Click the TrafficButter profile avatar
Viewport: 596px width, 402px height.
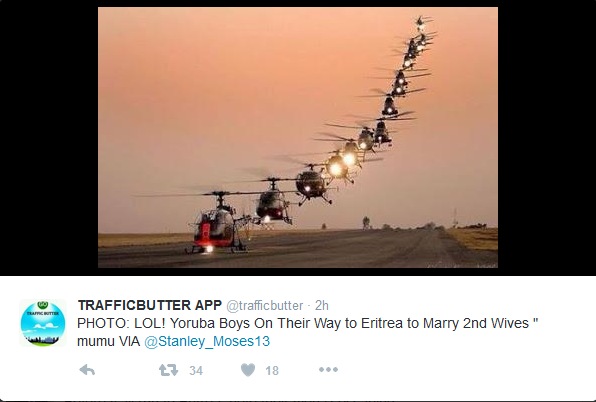[x=43, y=323]
